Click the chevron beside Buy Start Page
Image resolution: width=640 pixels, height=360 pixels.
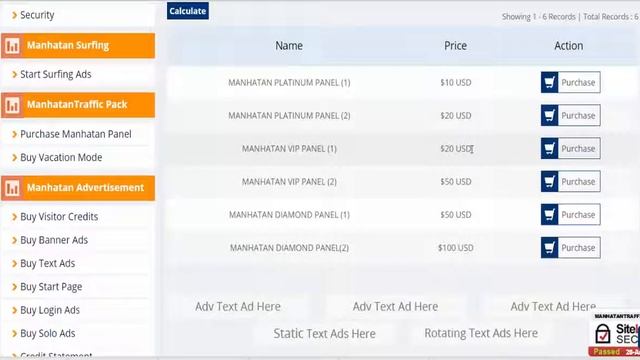click(x=14, y=287)
